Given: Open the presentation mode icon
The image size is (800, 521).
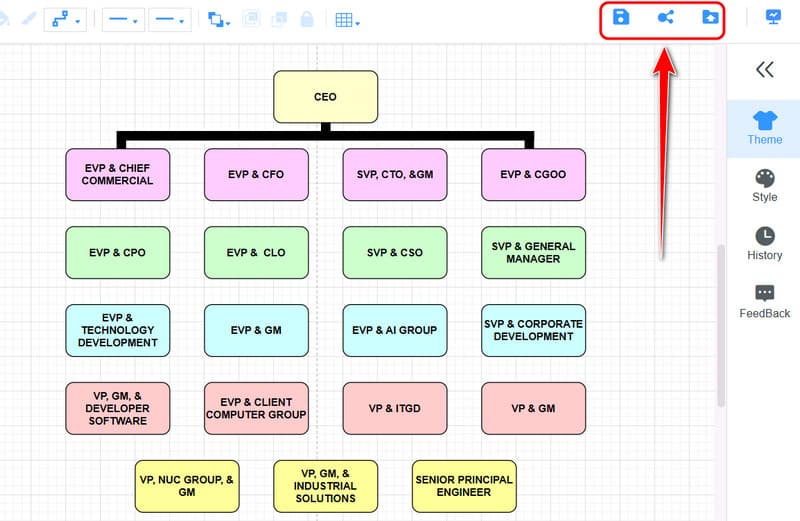Looking at the screenshot, I should 773,18.
